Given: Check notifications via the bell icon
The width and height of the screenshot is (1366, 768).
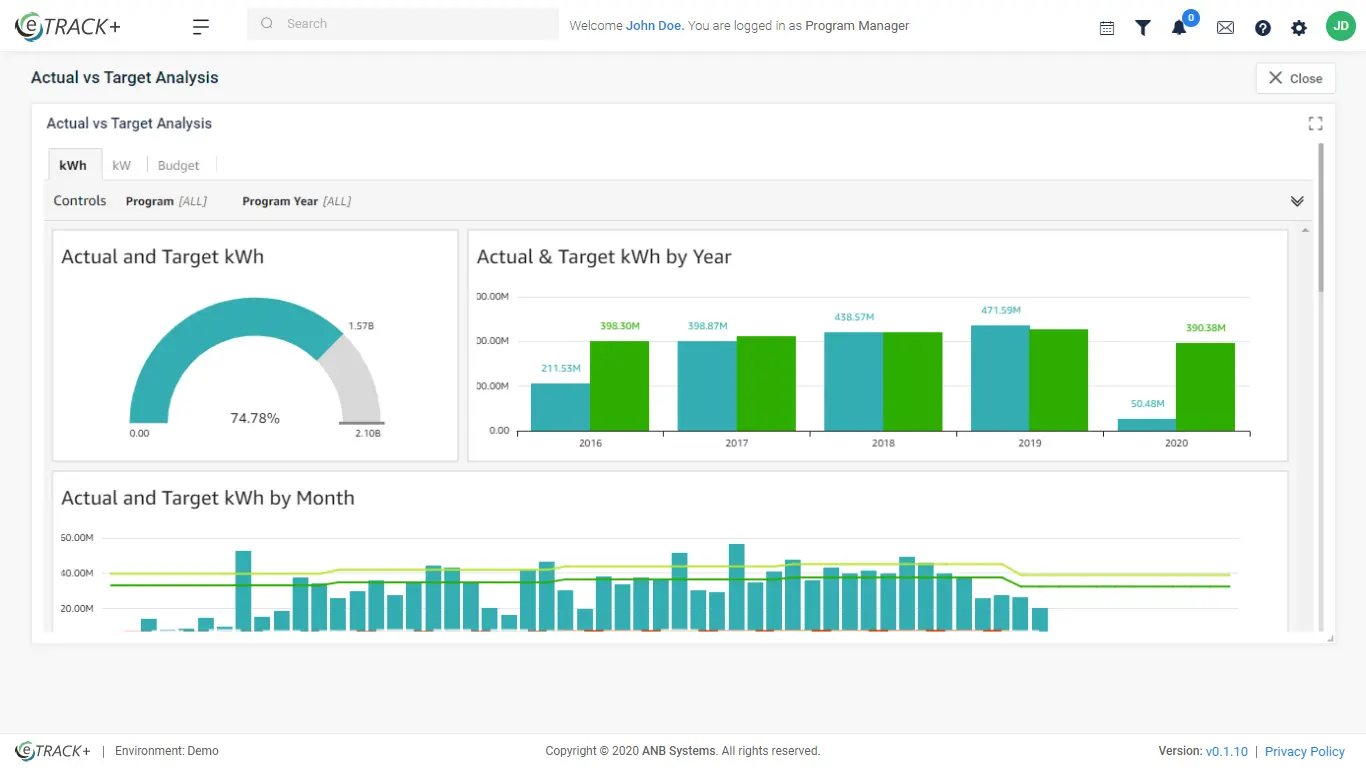Looking at the screenshot, I should click(1179, 28).
